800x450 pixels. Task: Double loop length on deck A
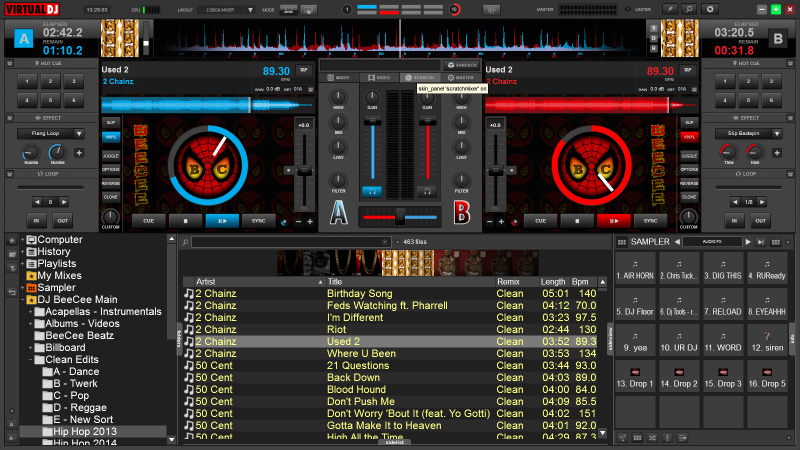coord(64,202)
